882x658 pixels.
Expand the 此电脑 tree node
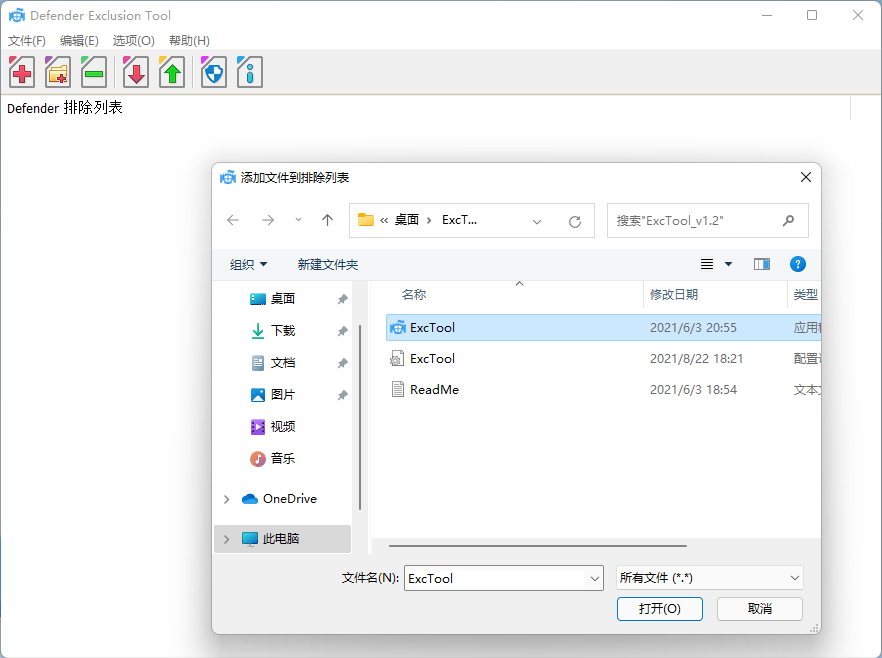pos(227,539)
